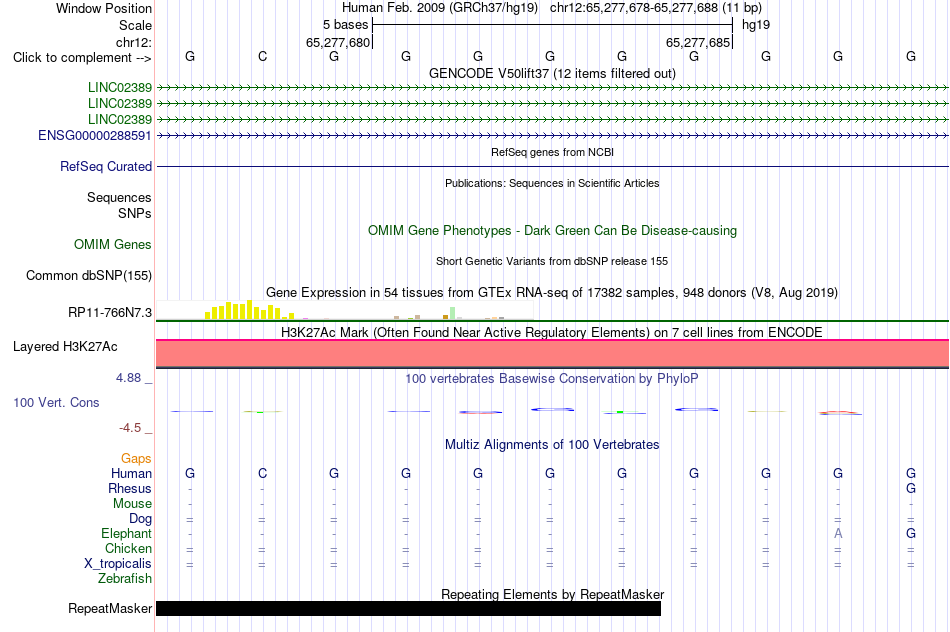
Task: Click the 65,277,685 position marker
Action: 697,42
